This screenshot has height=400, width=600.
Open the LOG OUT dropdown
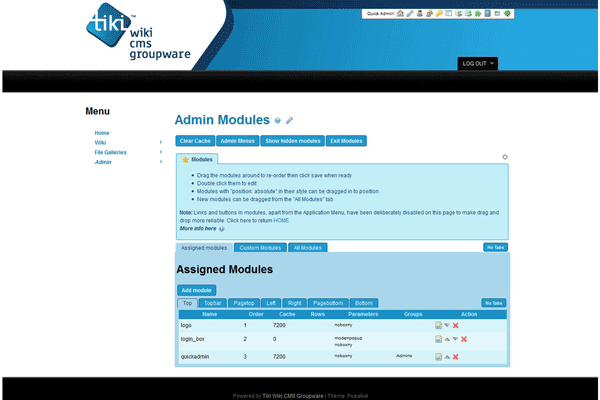[x=478, y=64]
